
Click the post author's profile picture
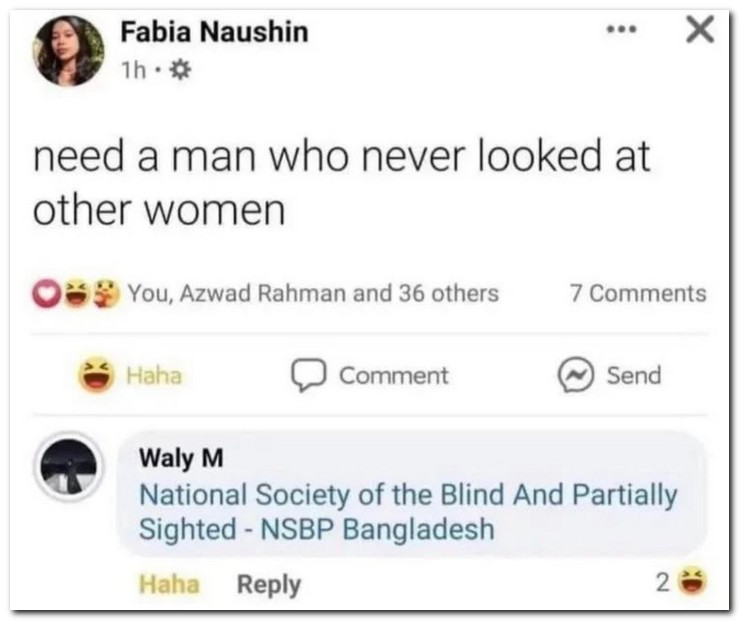click(69, 51)
